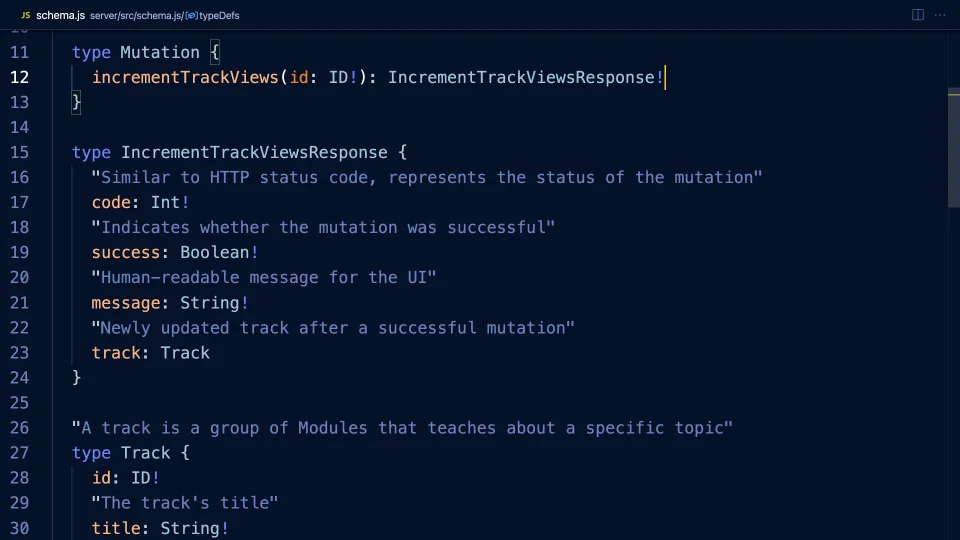The height and width of the screenshot is (540, 960).
Task: Click the Track return type on line 23
Action: tap(185, 352)
